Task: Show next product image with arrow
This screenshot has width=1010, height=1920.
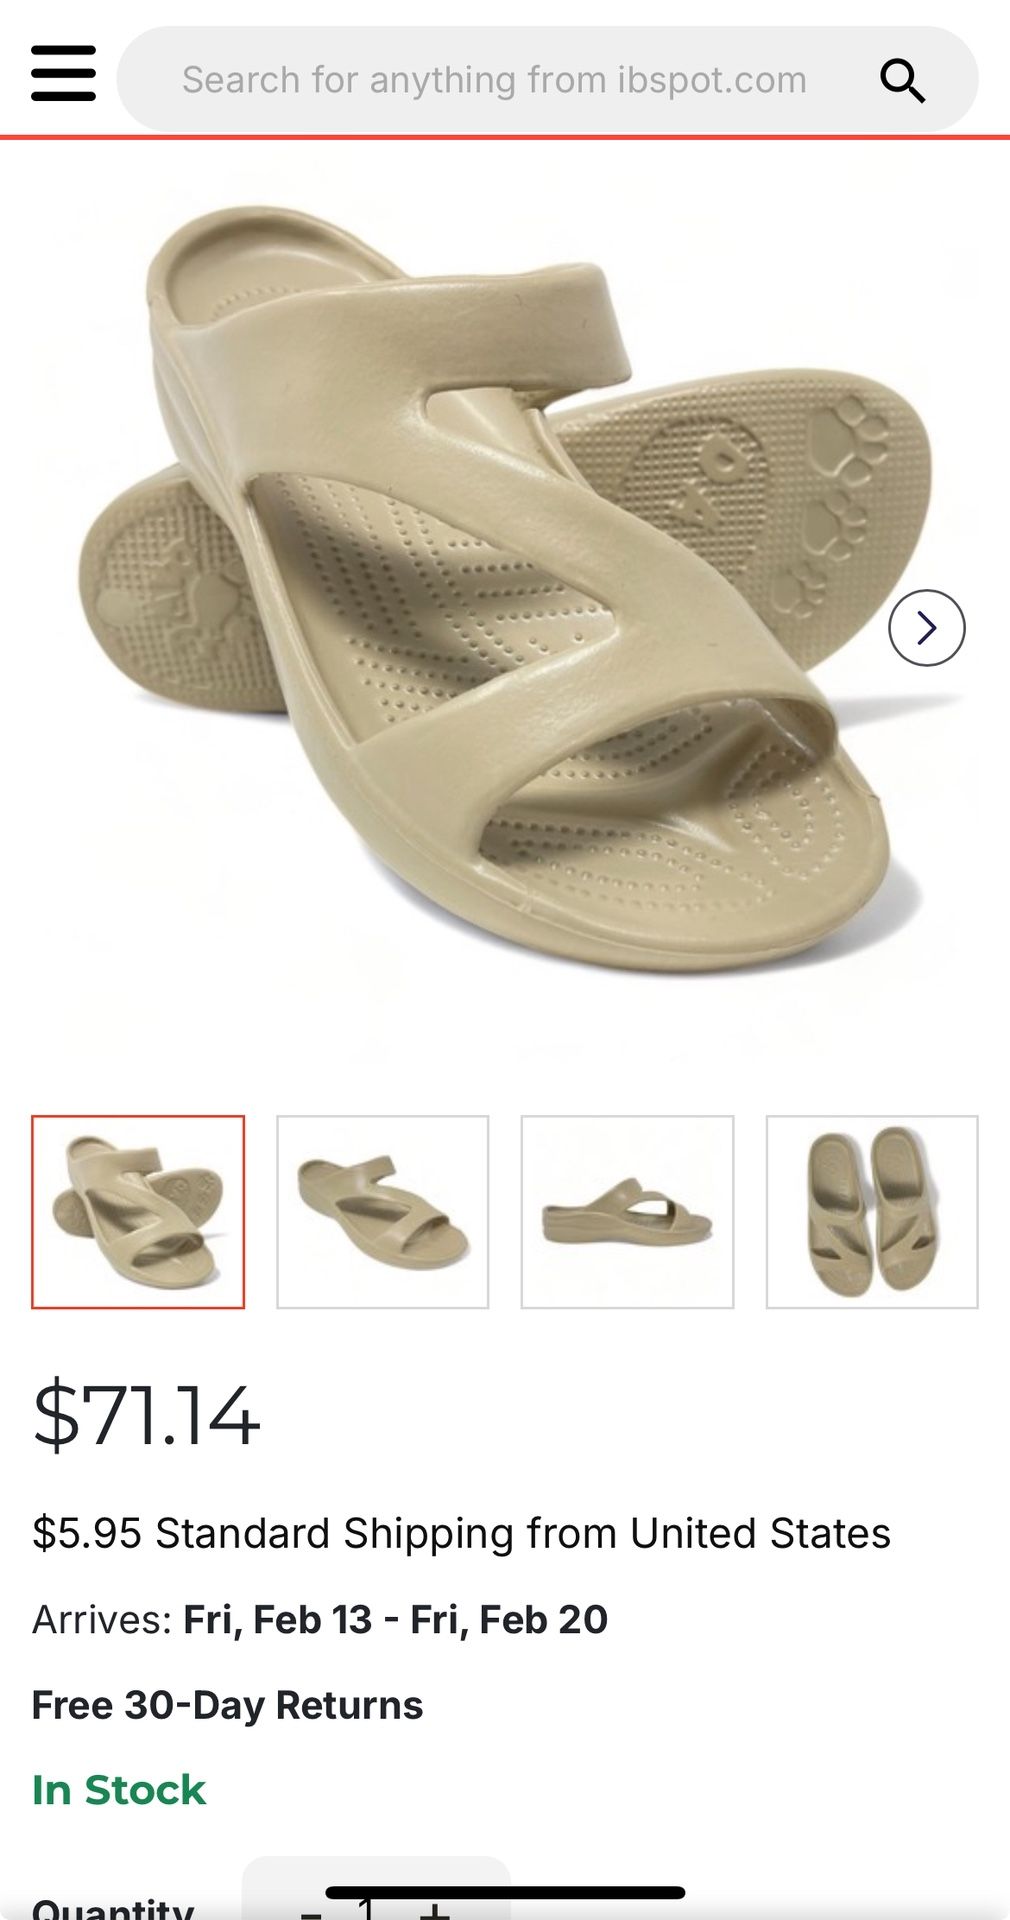Action: [x=926, y=628]
